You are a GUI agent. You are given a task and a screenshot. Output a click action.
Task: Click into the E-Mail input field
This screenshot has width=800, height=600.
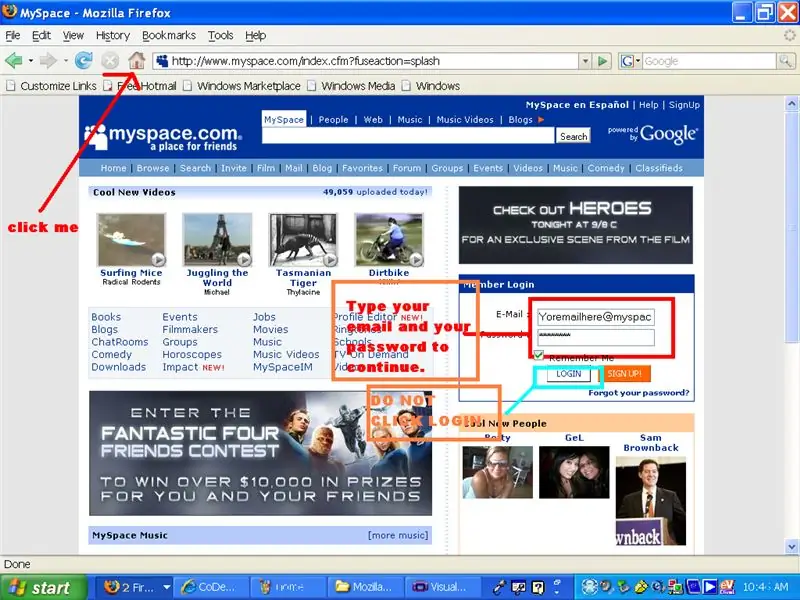coord(595,317)
